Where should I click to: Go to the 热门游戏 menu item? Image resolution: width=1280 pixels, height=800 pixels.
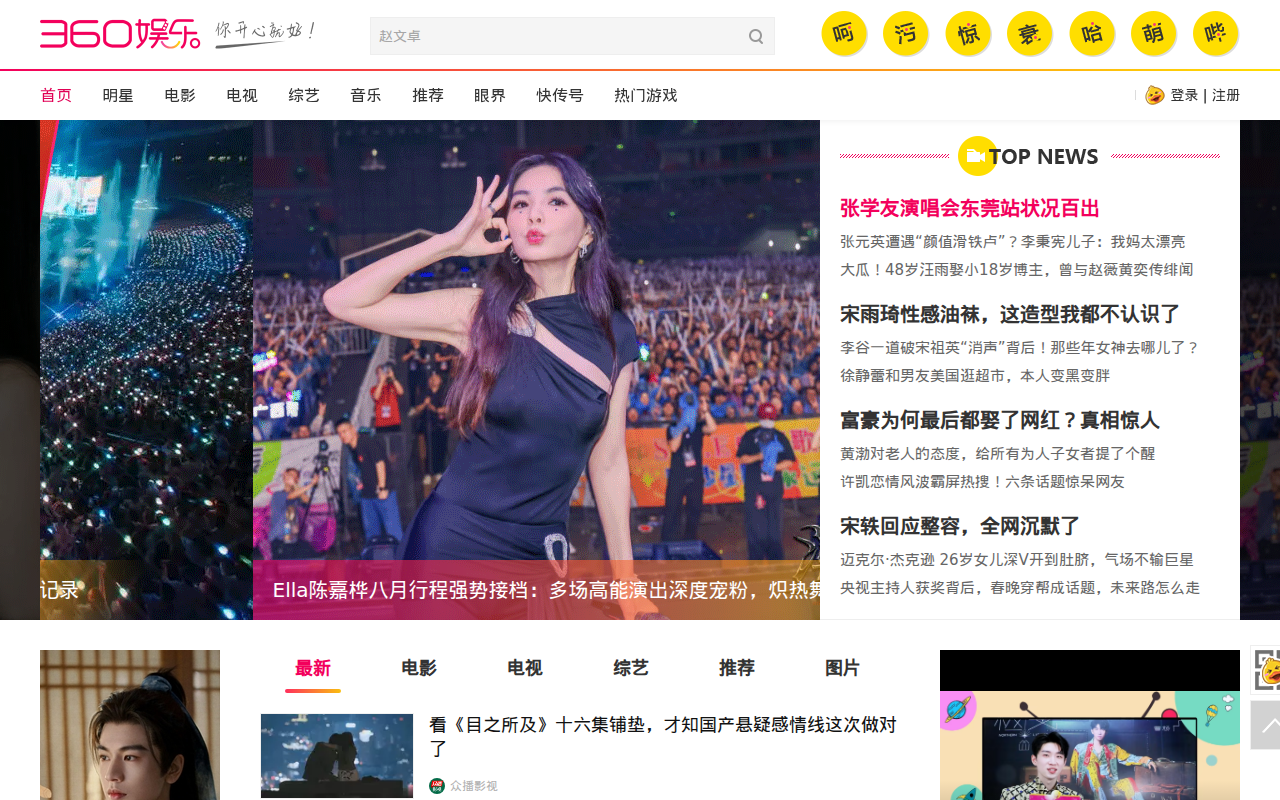point(645,95)
